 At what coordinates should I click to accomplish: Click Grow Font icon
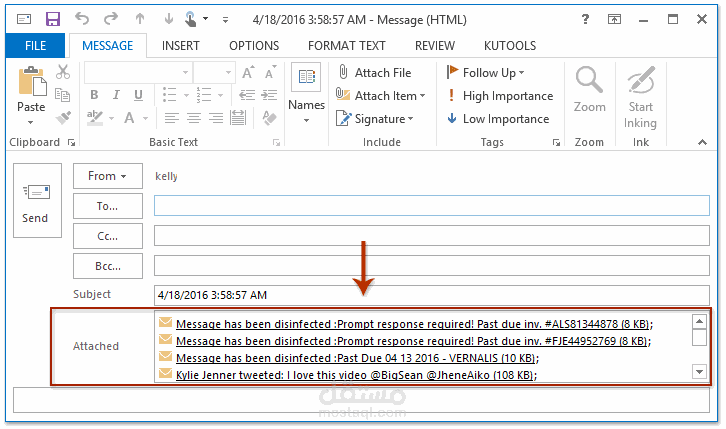(248, 73)
